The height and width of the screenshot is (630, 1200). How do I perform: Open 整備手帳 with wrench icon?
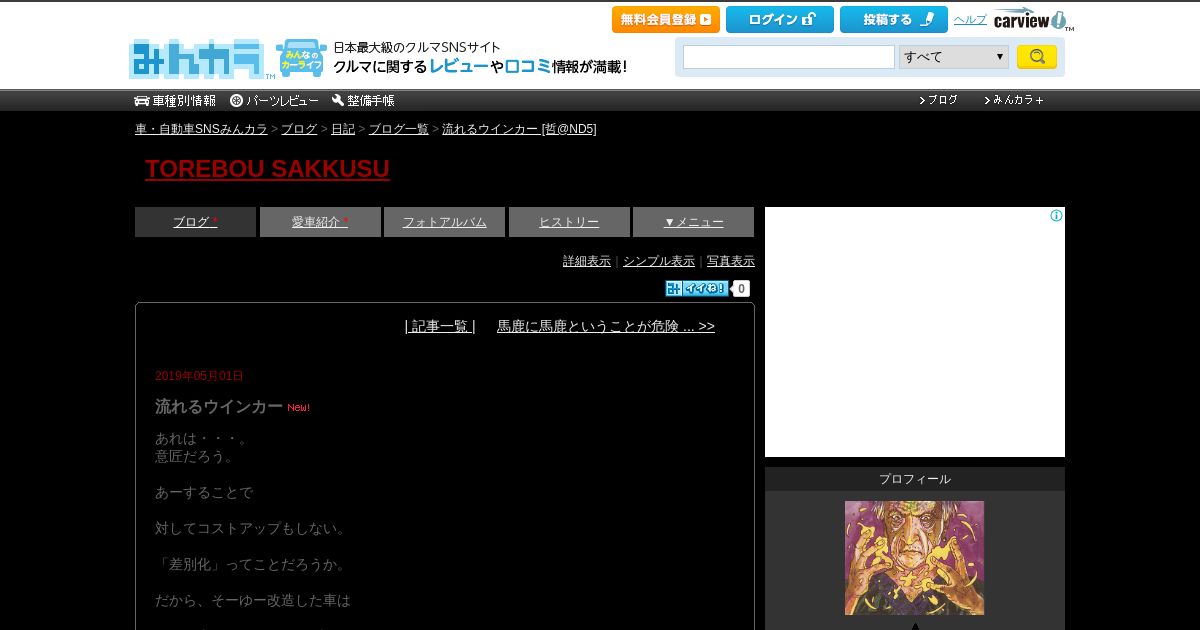(x=363, y=100)
